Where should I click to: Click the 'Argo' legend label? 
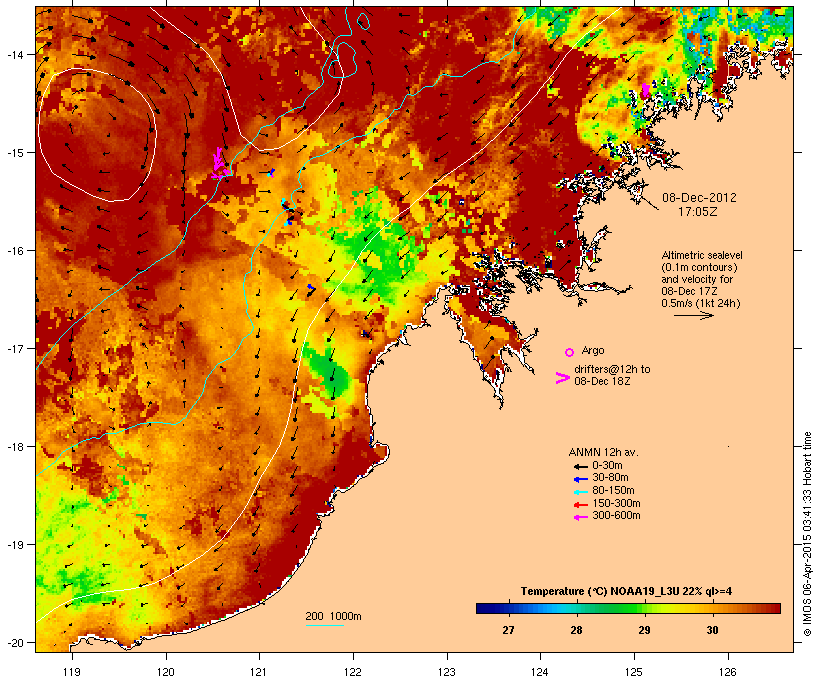tap(593, 350)
